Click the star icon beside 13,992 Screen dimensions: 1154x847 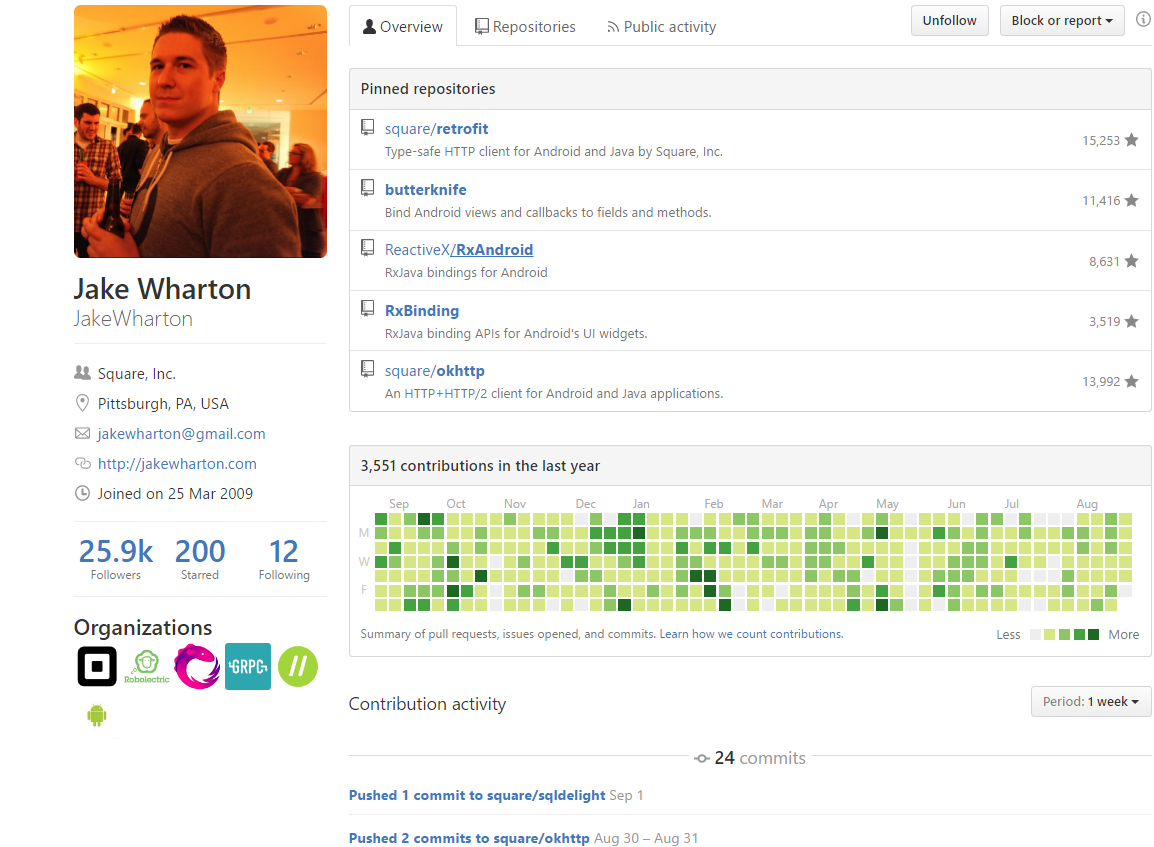(x=1132, y=381)
